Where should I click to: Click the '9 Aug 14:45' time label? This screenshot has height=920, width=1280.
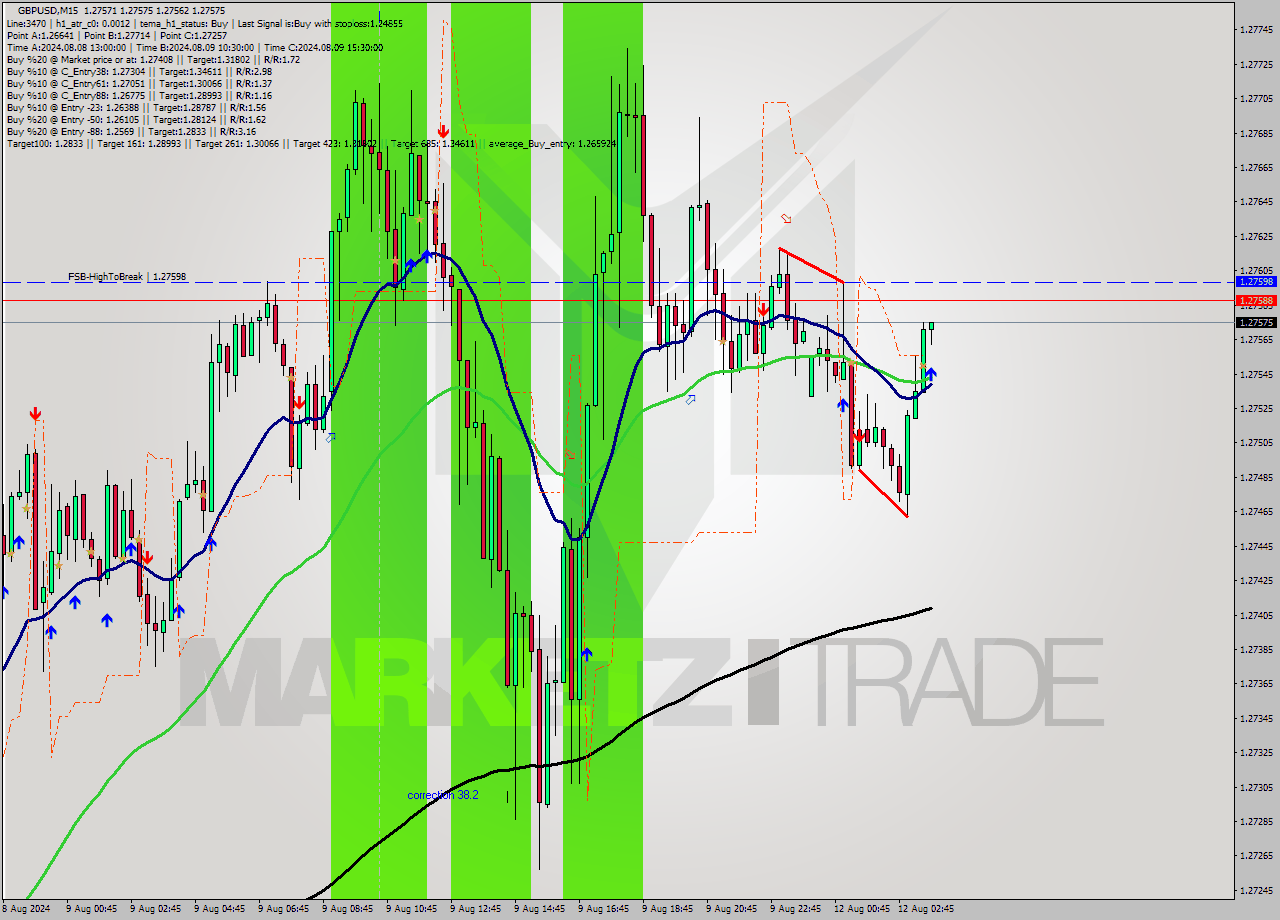539,909
